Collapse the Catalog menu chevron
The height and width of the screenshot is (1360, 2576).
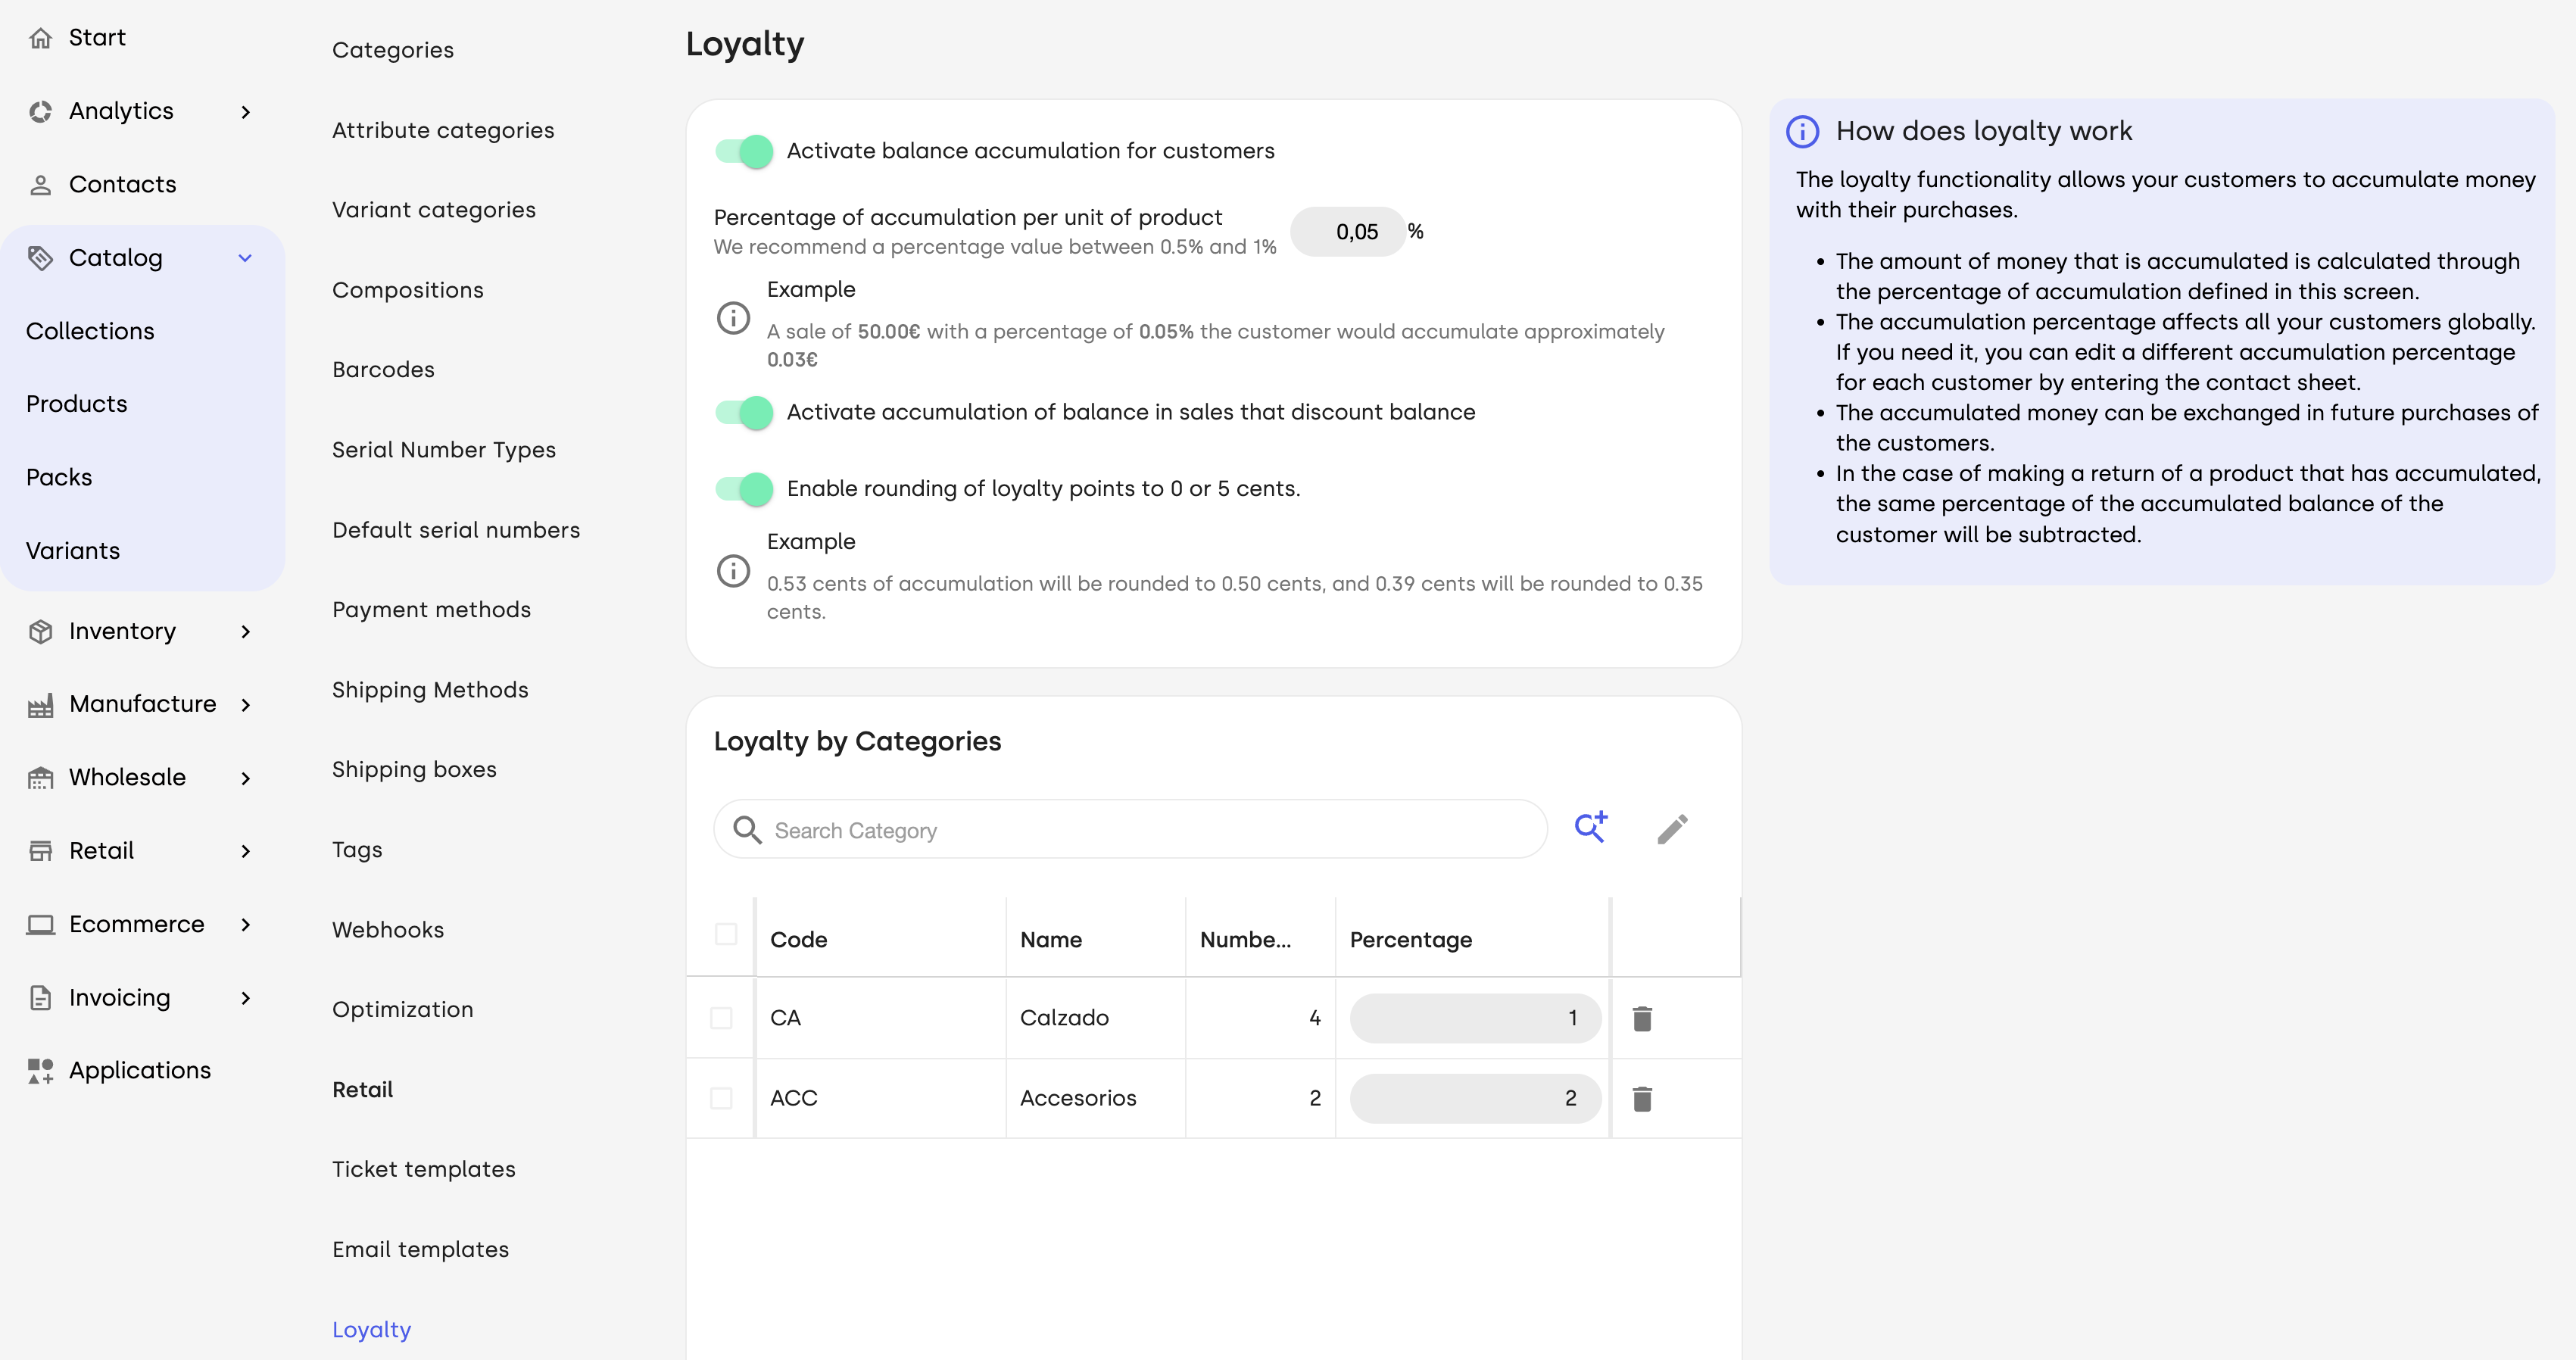tap(246, 258)
